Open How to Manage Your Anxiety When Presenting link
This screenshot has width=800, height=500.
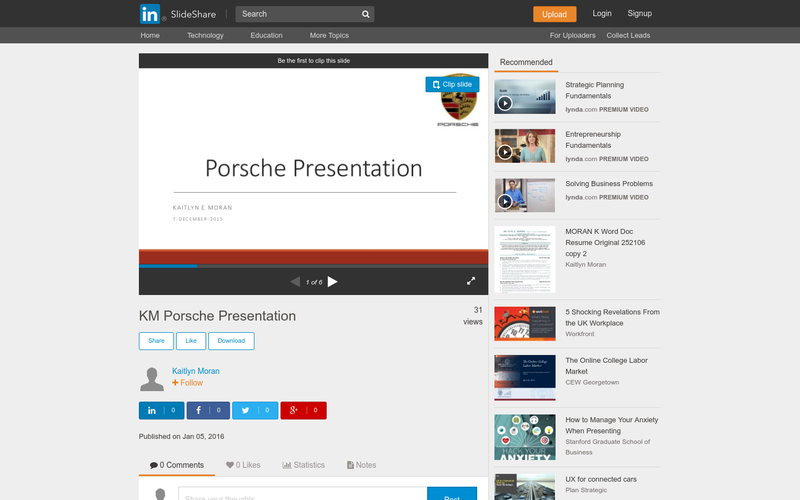611,425
